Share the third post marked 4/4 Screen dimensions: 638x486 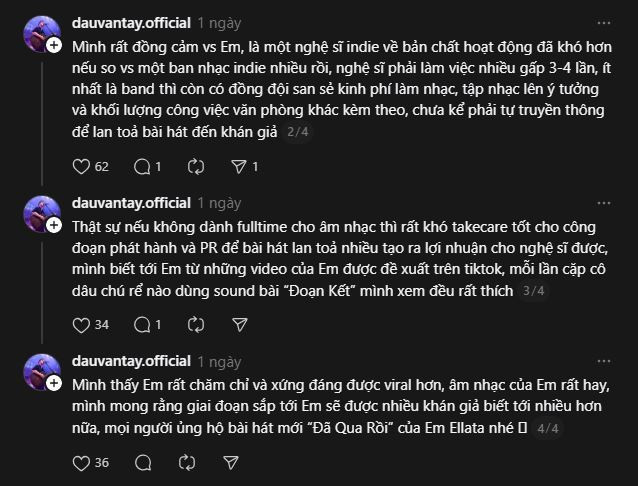pyautogui.click(x=230, y=462)
